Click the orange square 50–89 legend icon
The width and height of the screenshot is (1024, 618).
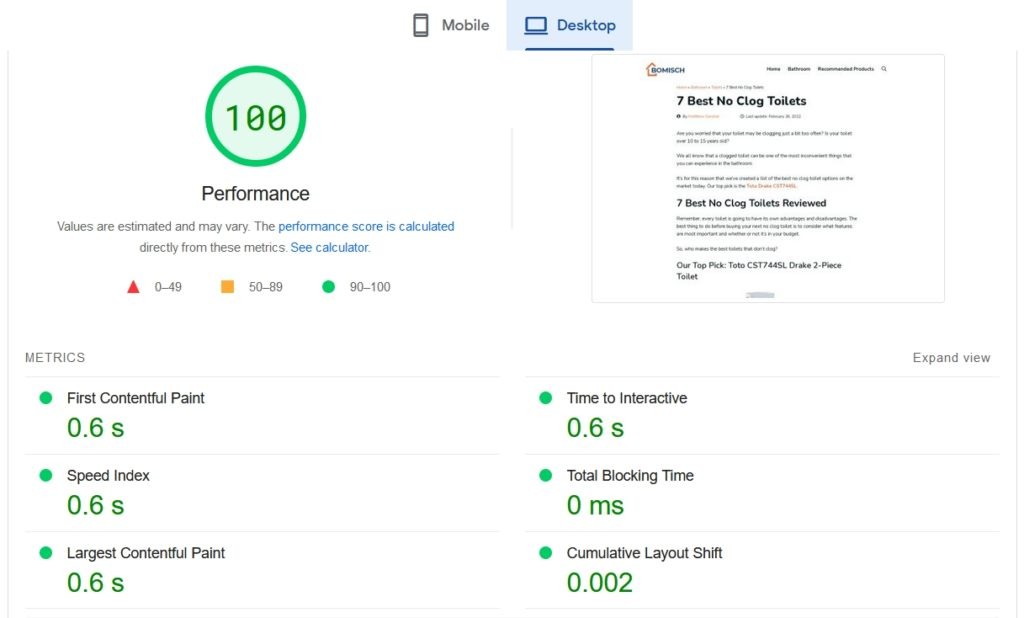coord(227,287)
